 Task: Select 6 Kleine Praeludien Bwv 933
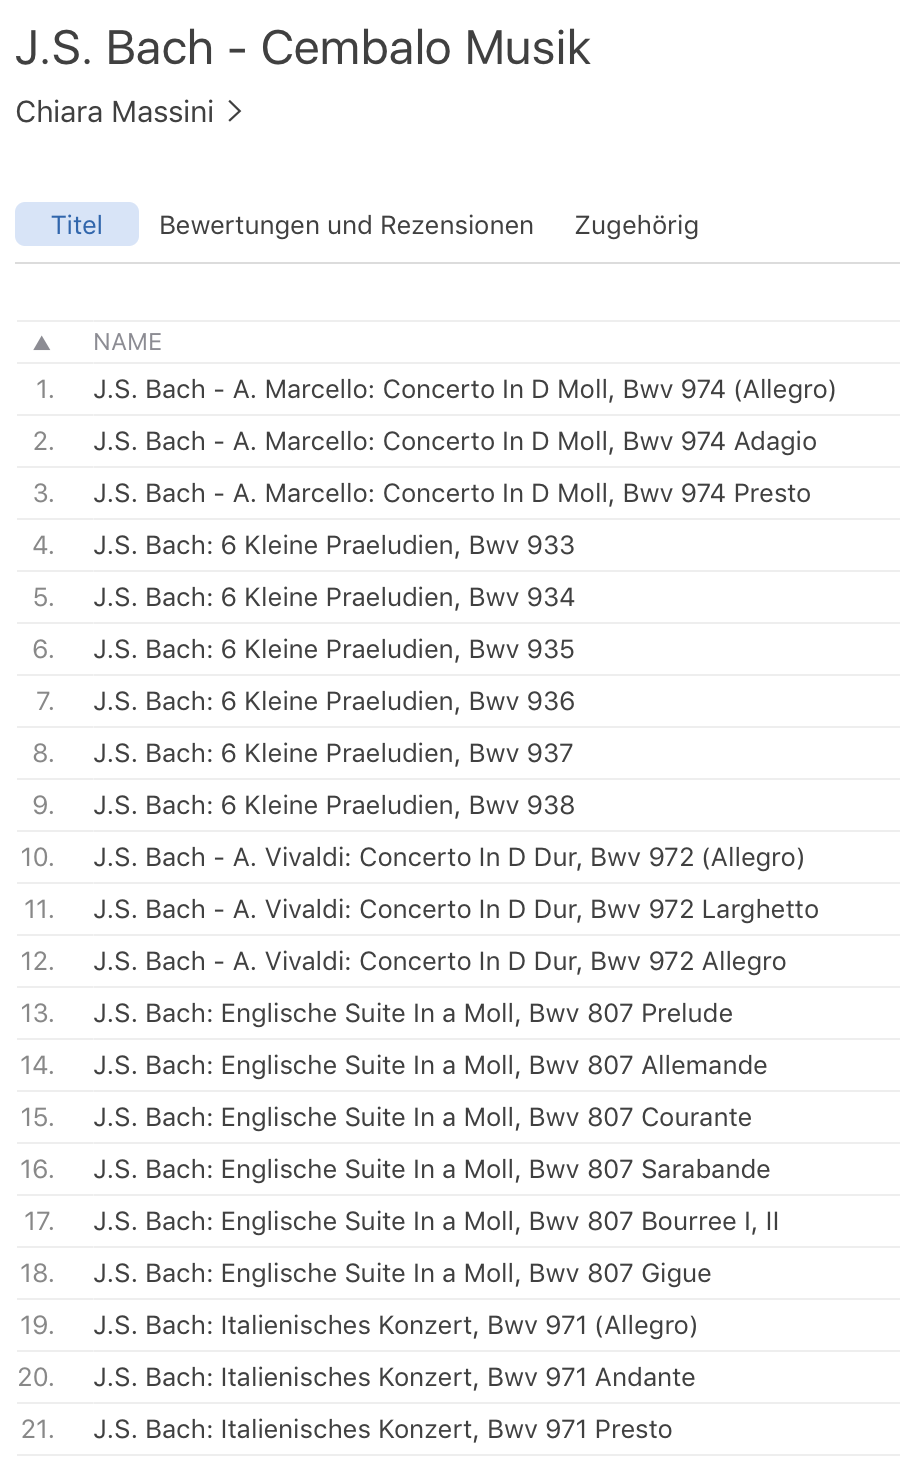(333, 545)
